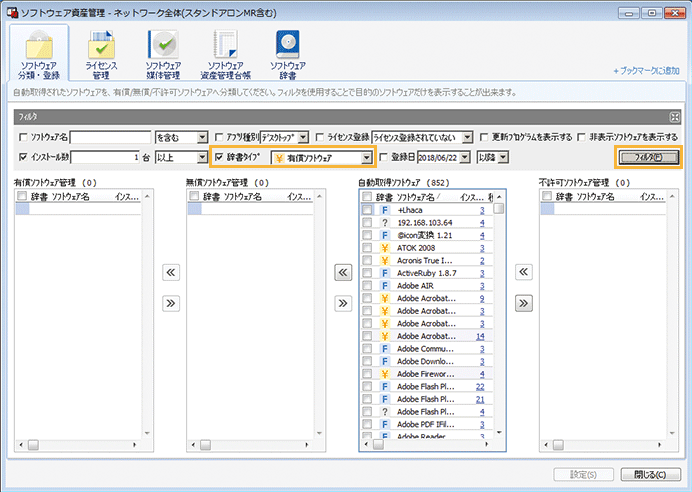
Task: Open install count 14 link for Adobe Acrobat
Action: click(480, 336)
